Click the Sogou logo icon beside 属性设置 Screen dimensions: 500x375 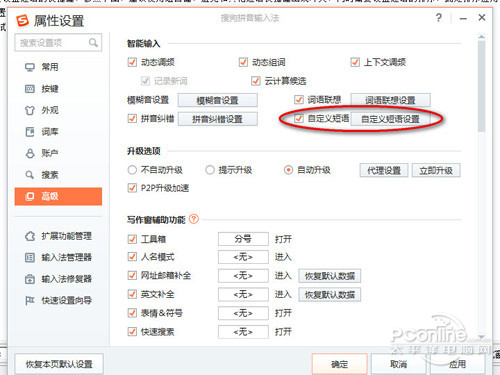tap(23, 21)
